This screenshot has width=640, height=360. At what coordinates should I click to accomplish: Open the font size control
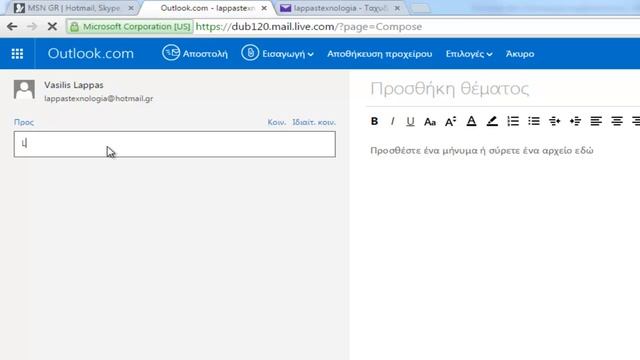tap(450, 122)
